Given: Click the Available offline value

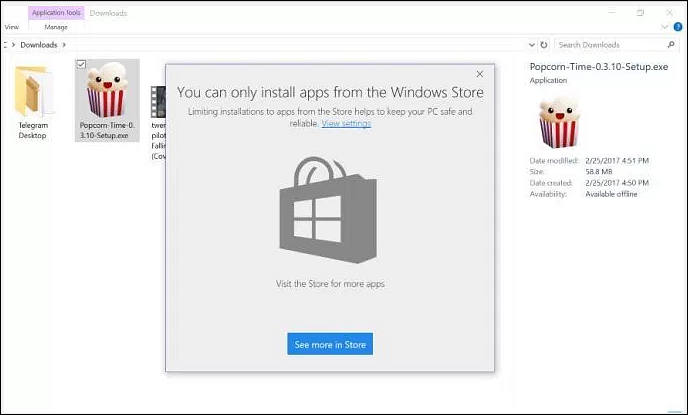Looking at the screenshot, I should click(611, 194).
